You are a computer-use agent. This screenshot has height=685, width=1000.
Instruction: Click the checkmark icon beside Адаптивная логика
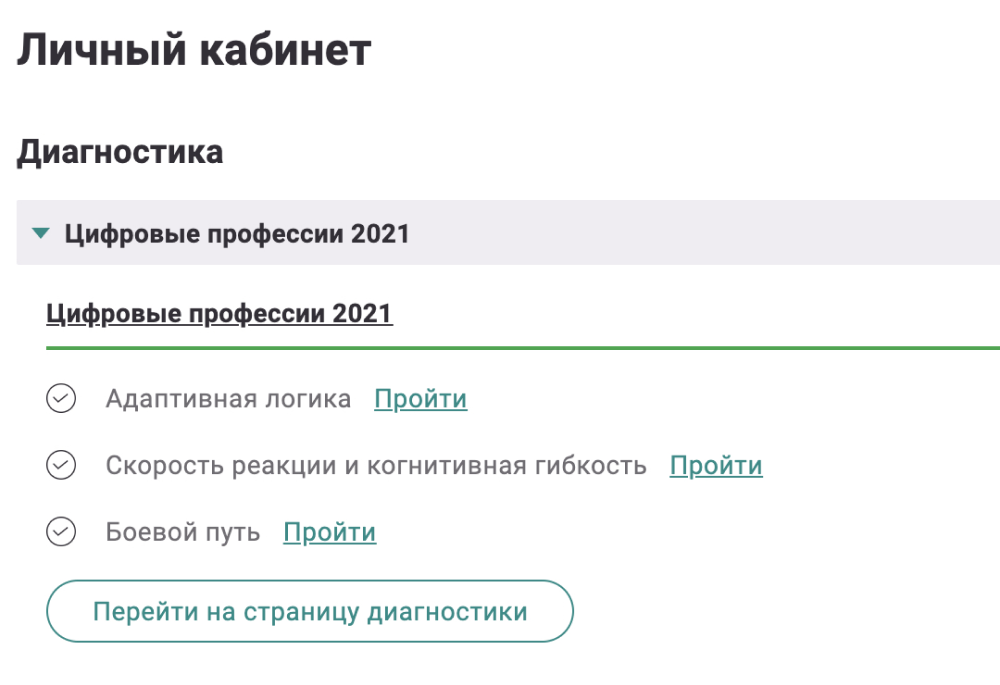(61, 399)
